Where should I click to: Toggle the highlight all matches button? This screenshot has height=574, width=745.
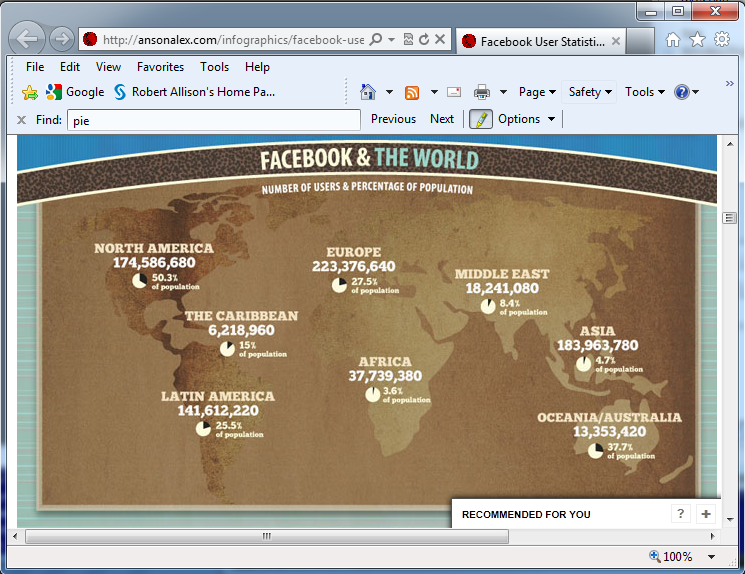(480, 119)
